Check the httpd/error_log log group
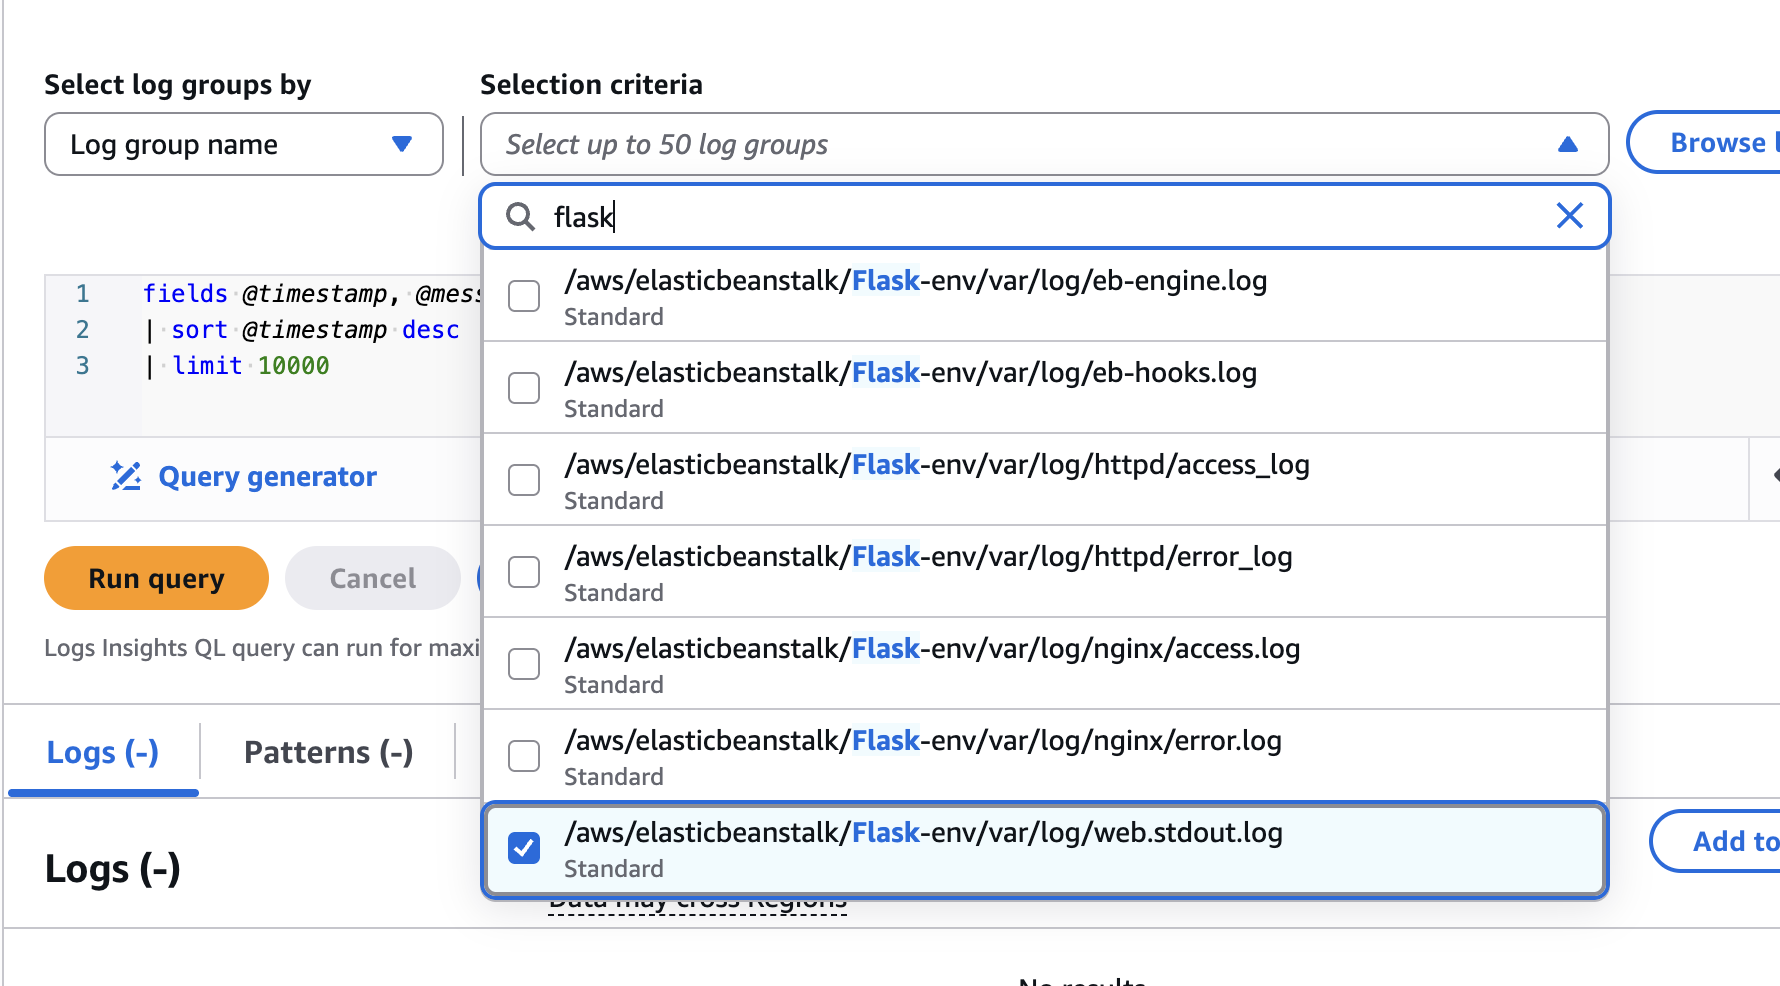This screenshot has height=986, width=1780. pyautogui.click(x=524, y=572)
